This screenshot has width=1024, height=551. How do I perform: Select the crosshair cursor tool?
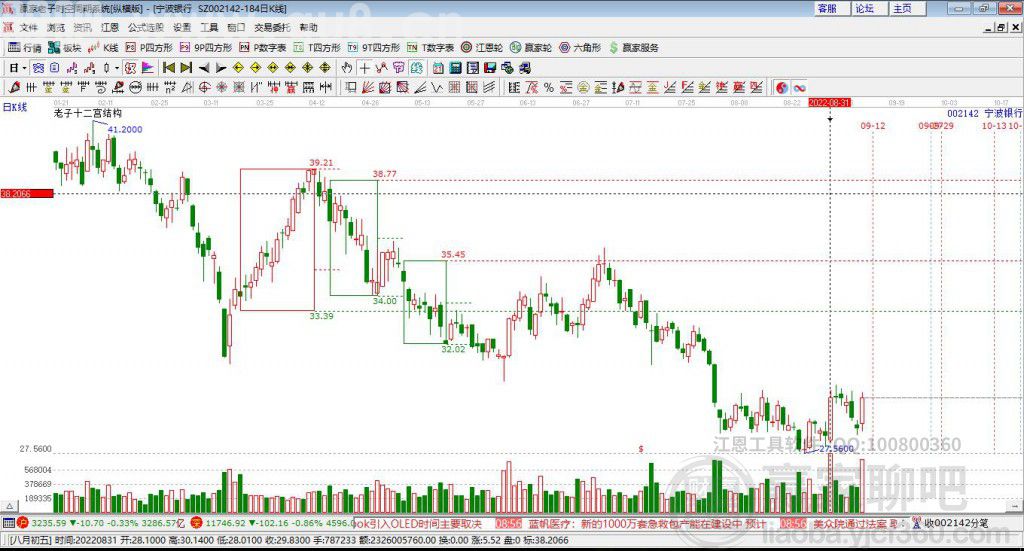tap(364, 68)
